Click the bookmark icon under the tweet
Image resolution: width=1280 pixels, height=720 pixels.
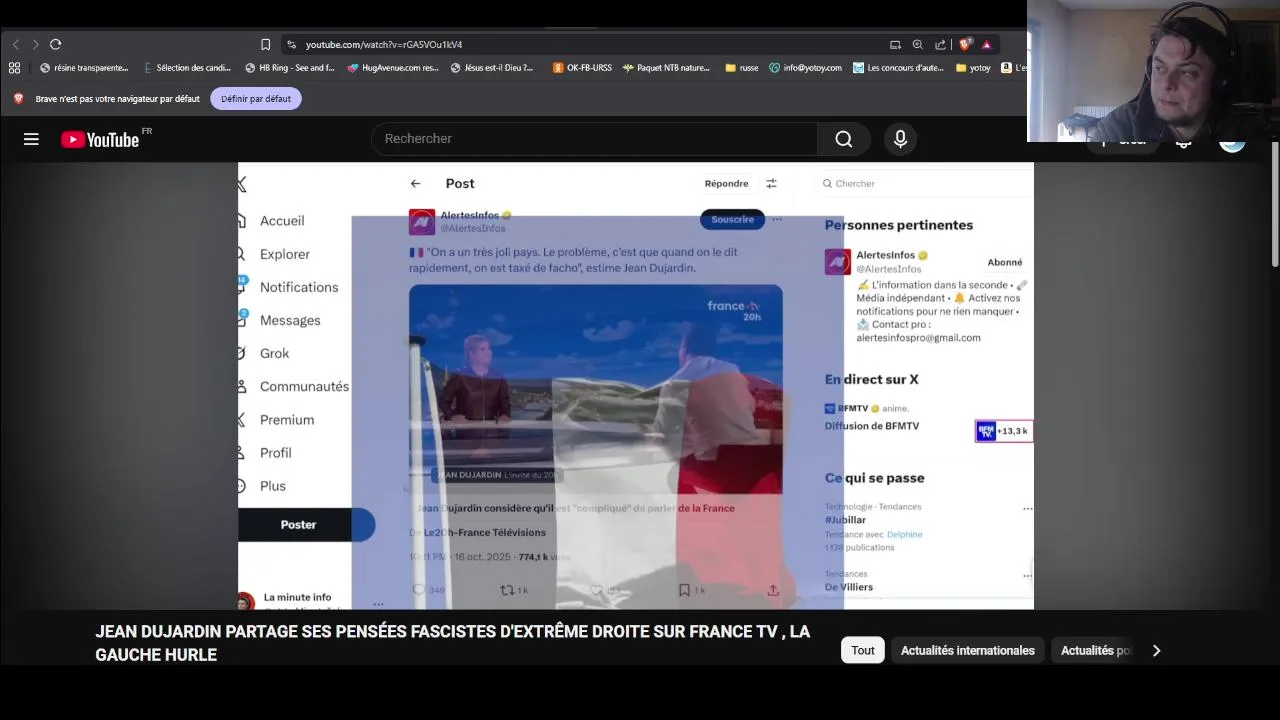[x=684, y=590]
